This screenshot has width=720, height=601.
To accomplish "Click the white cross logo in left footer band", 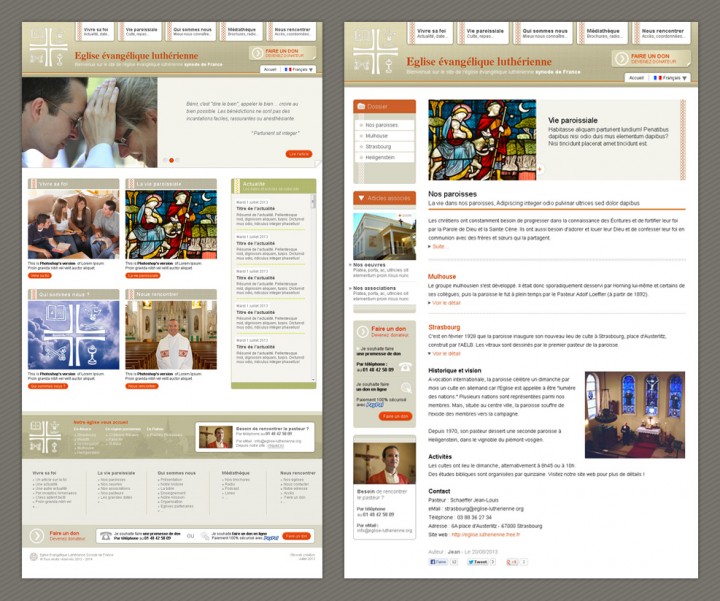I will click(x=46, y=437).
